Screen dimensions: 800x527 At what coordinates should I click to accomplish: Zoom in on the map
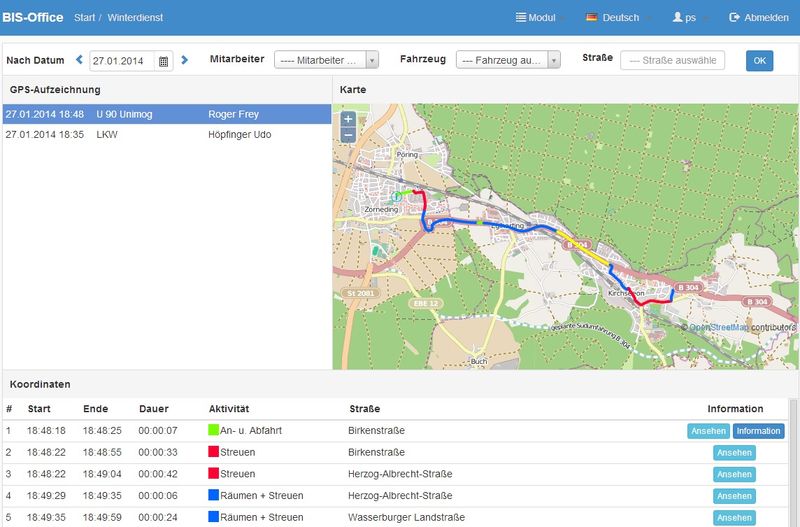(x=348, y=119)
